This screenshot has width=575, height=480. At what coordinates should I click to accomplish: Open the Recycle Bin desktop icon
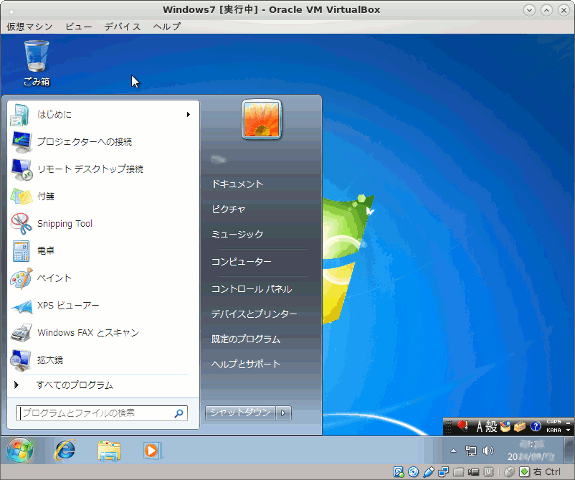pos(36,63)
